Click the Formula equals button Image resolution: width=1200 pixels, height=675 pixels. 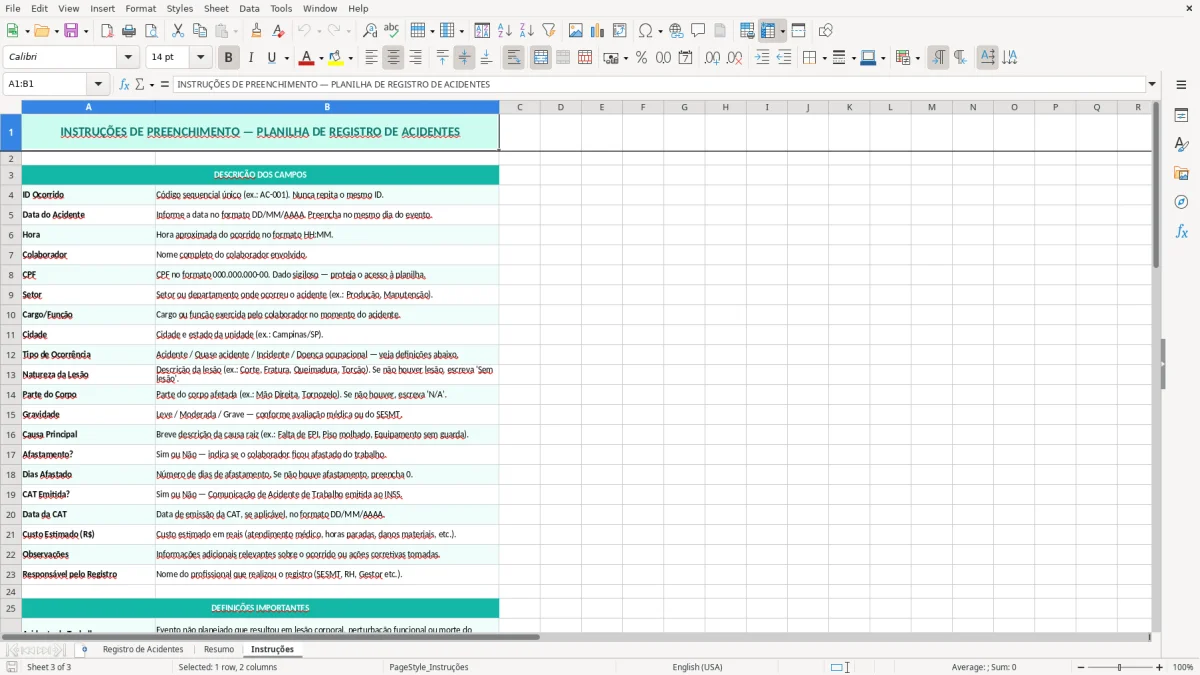tap(165, 84)
